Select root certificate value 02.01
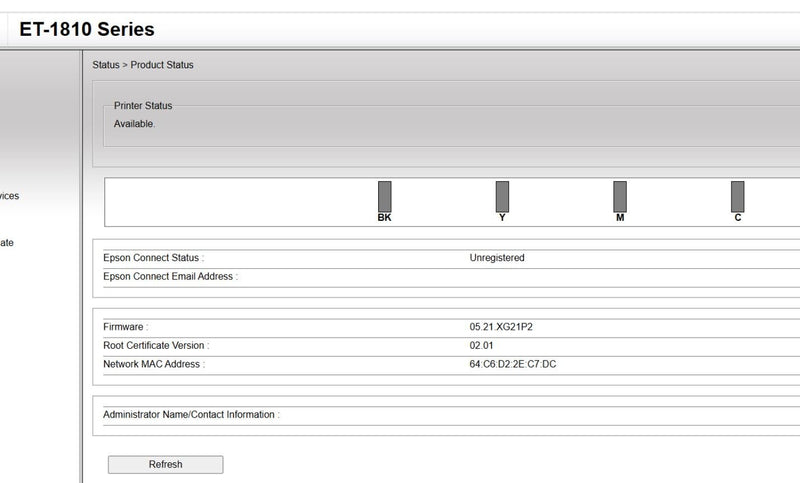800x483 pixels. 482,345
